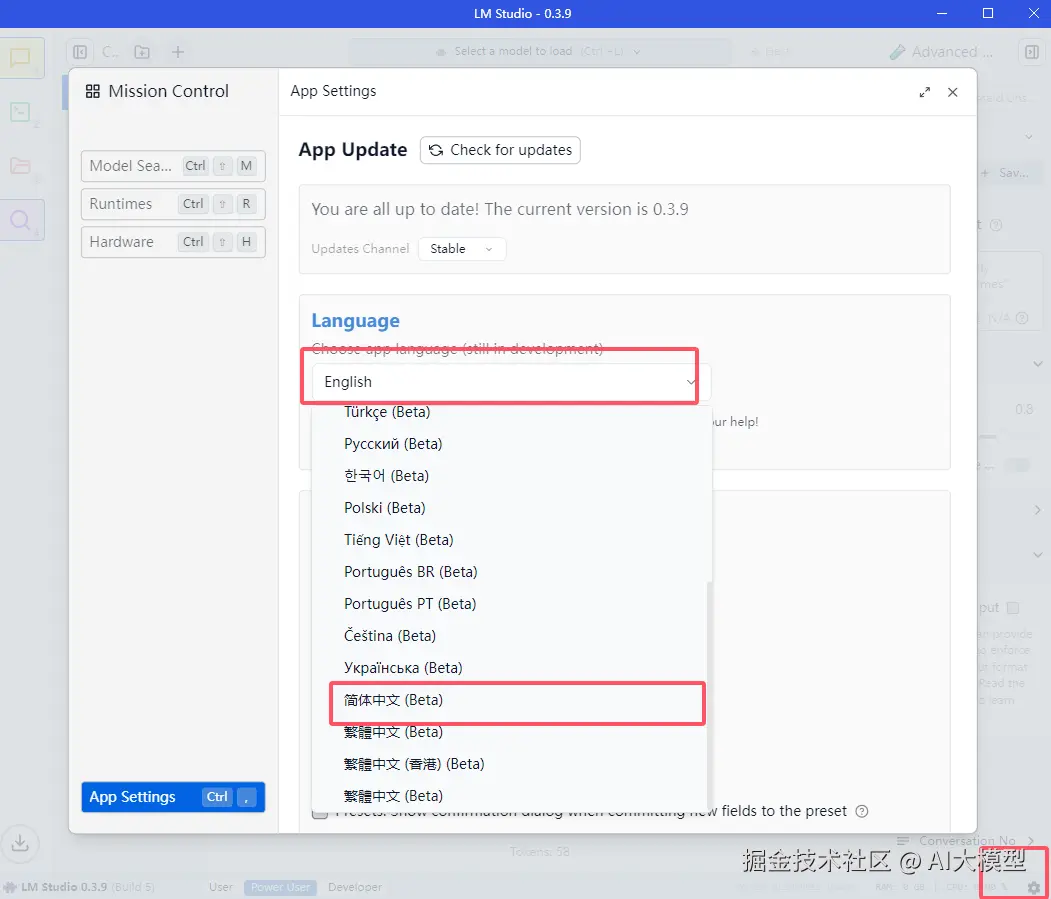1051x899 pixels.
Task: Open the Downloads icon at bottom left
Action: click(x=20, y=842)
